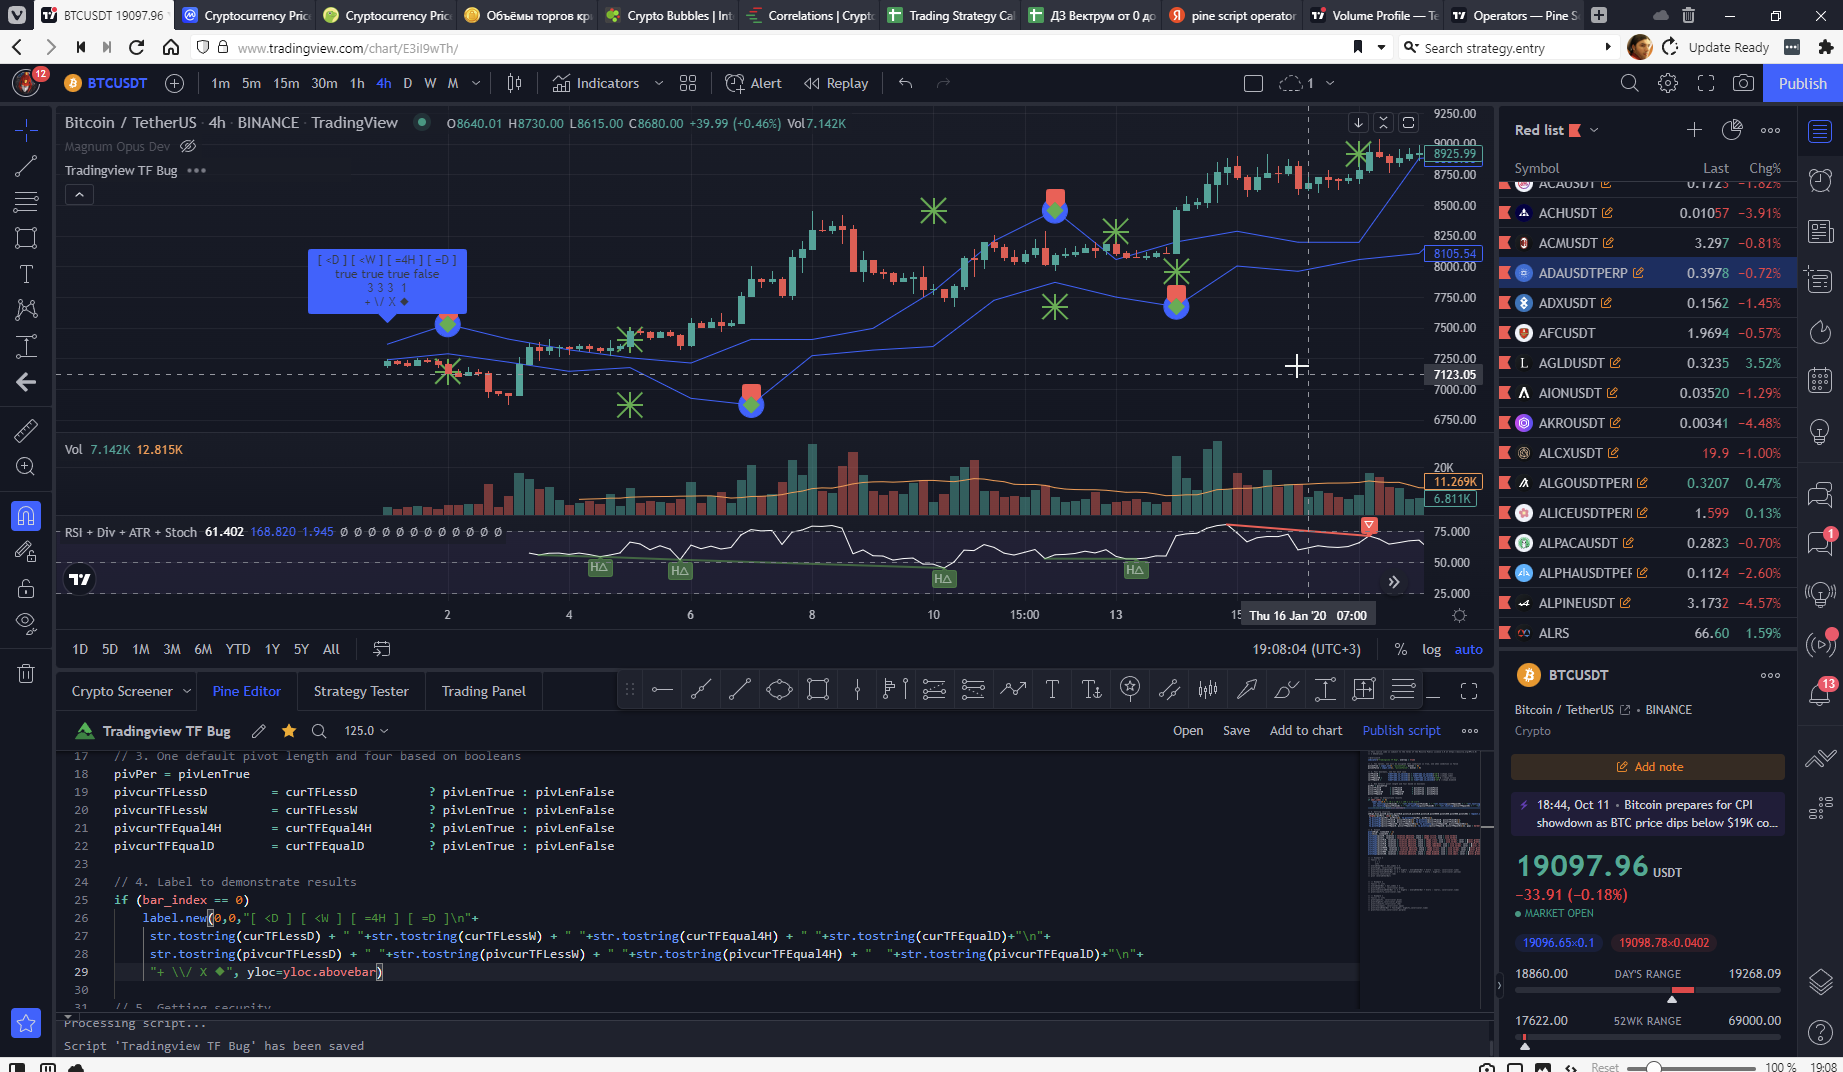Open ideas lightbulb panel

click(x=1820, y=431)
